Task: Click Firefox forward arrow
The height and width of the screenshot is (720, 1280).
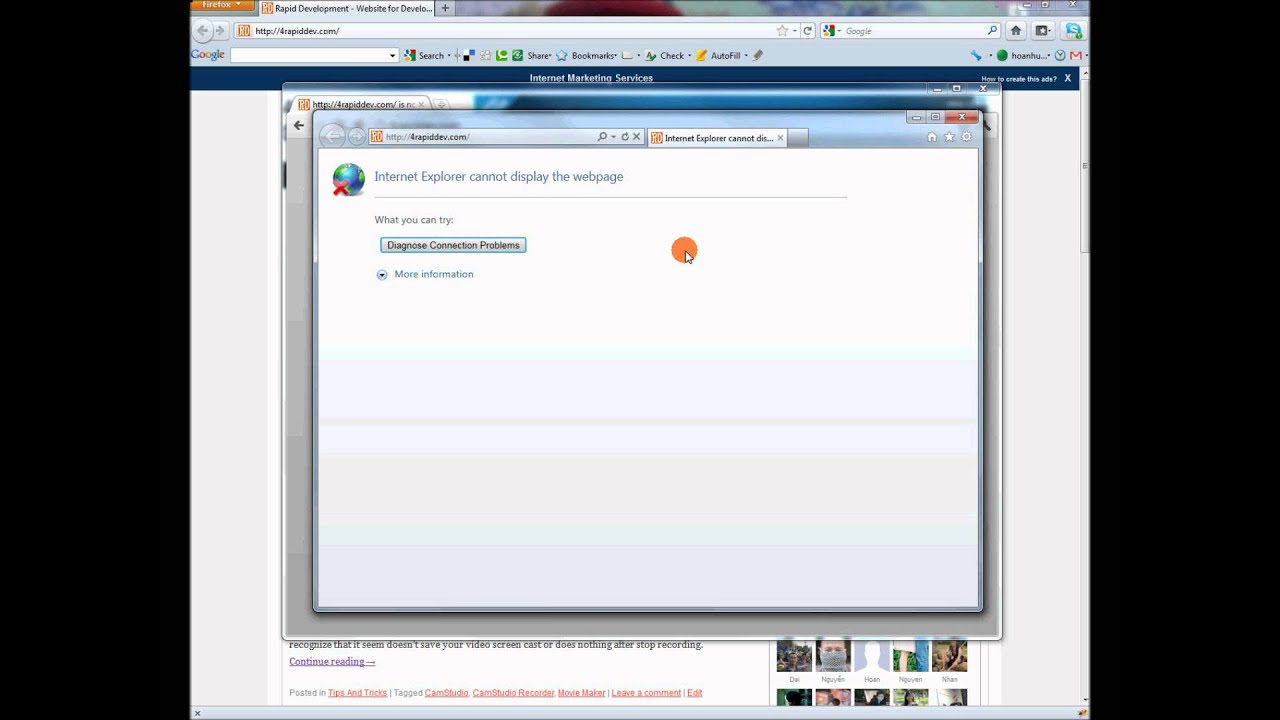Action: pos(221,31)
